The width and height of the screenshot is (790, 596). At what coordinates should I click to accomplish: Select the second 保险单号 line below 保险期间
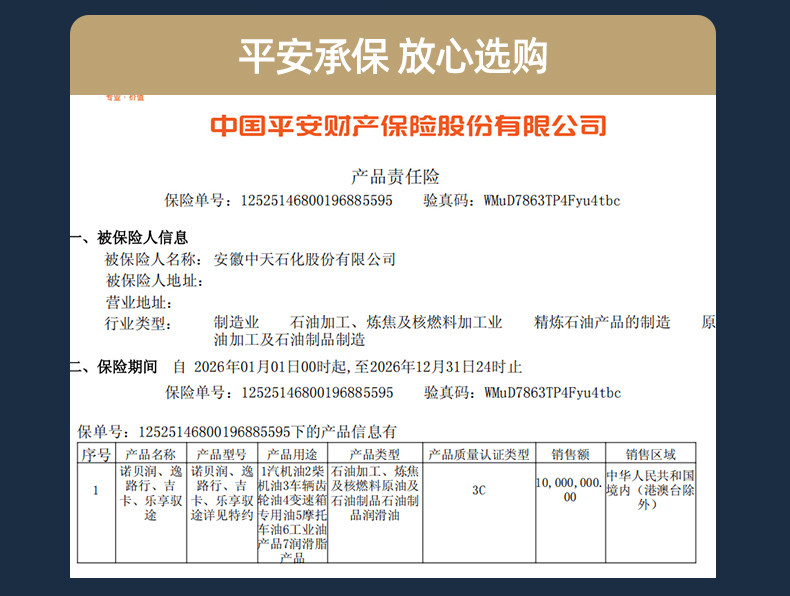279,392
